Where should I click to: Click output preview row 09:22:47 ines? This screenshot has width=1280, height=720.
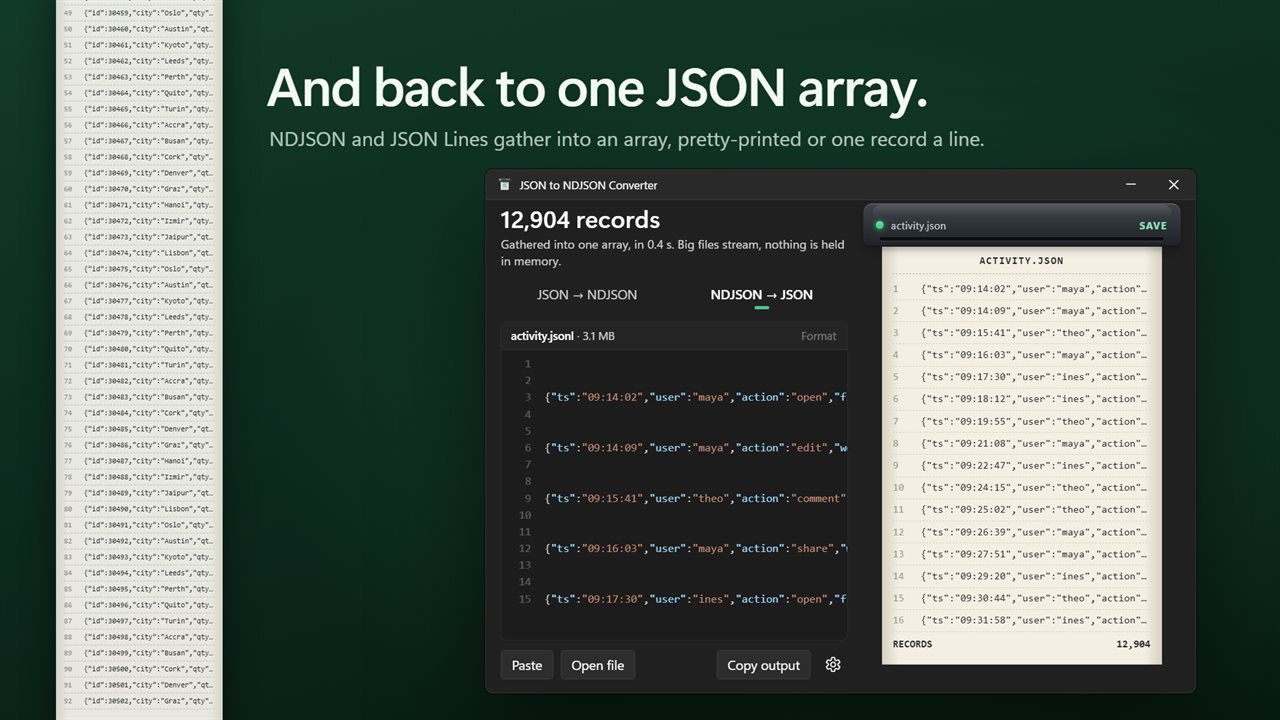coord(1021,465)
